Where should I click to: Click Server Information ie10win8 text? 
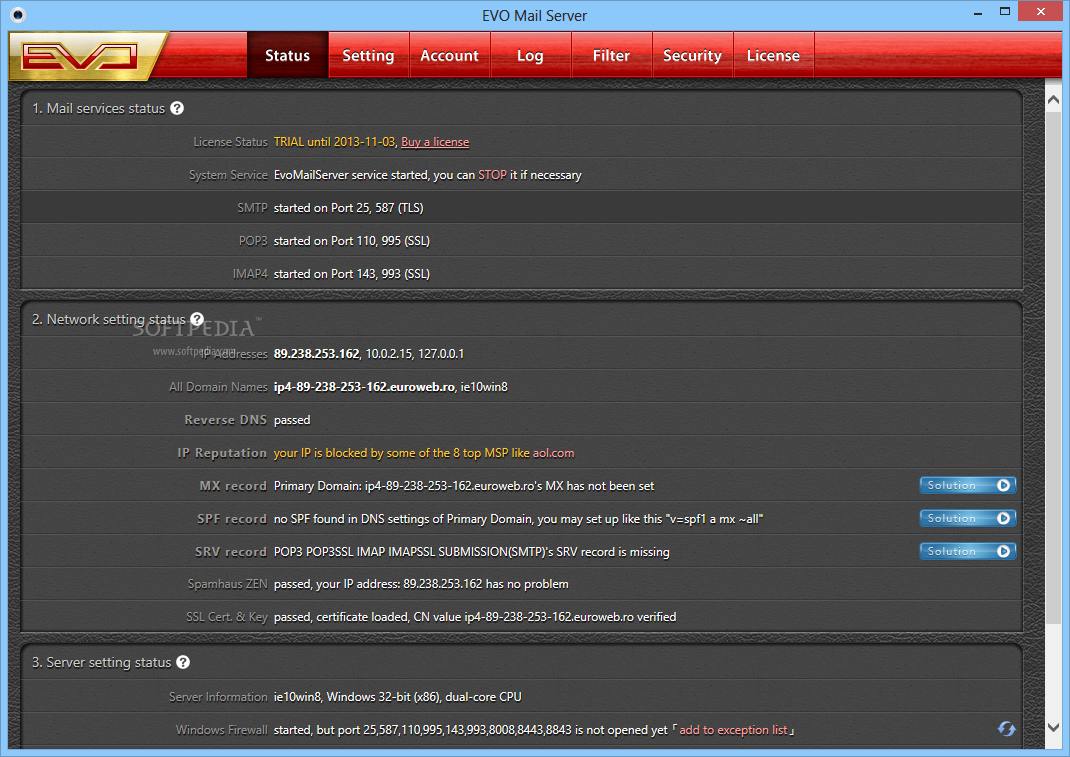pos(397,697)
